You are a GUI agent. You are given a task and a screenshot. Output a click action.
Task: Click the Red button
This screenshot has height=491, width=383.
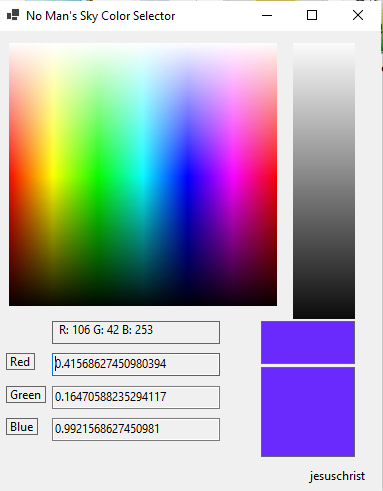click(20, 362)
